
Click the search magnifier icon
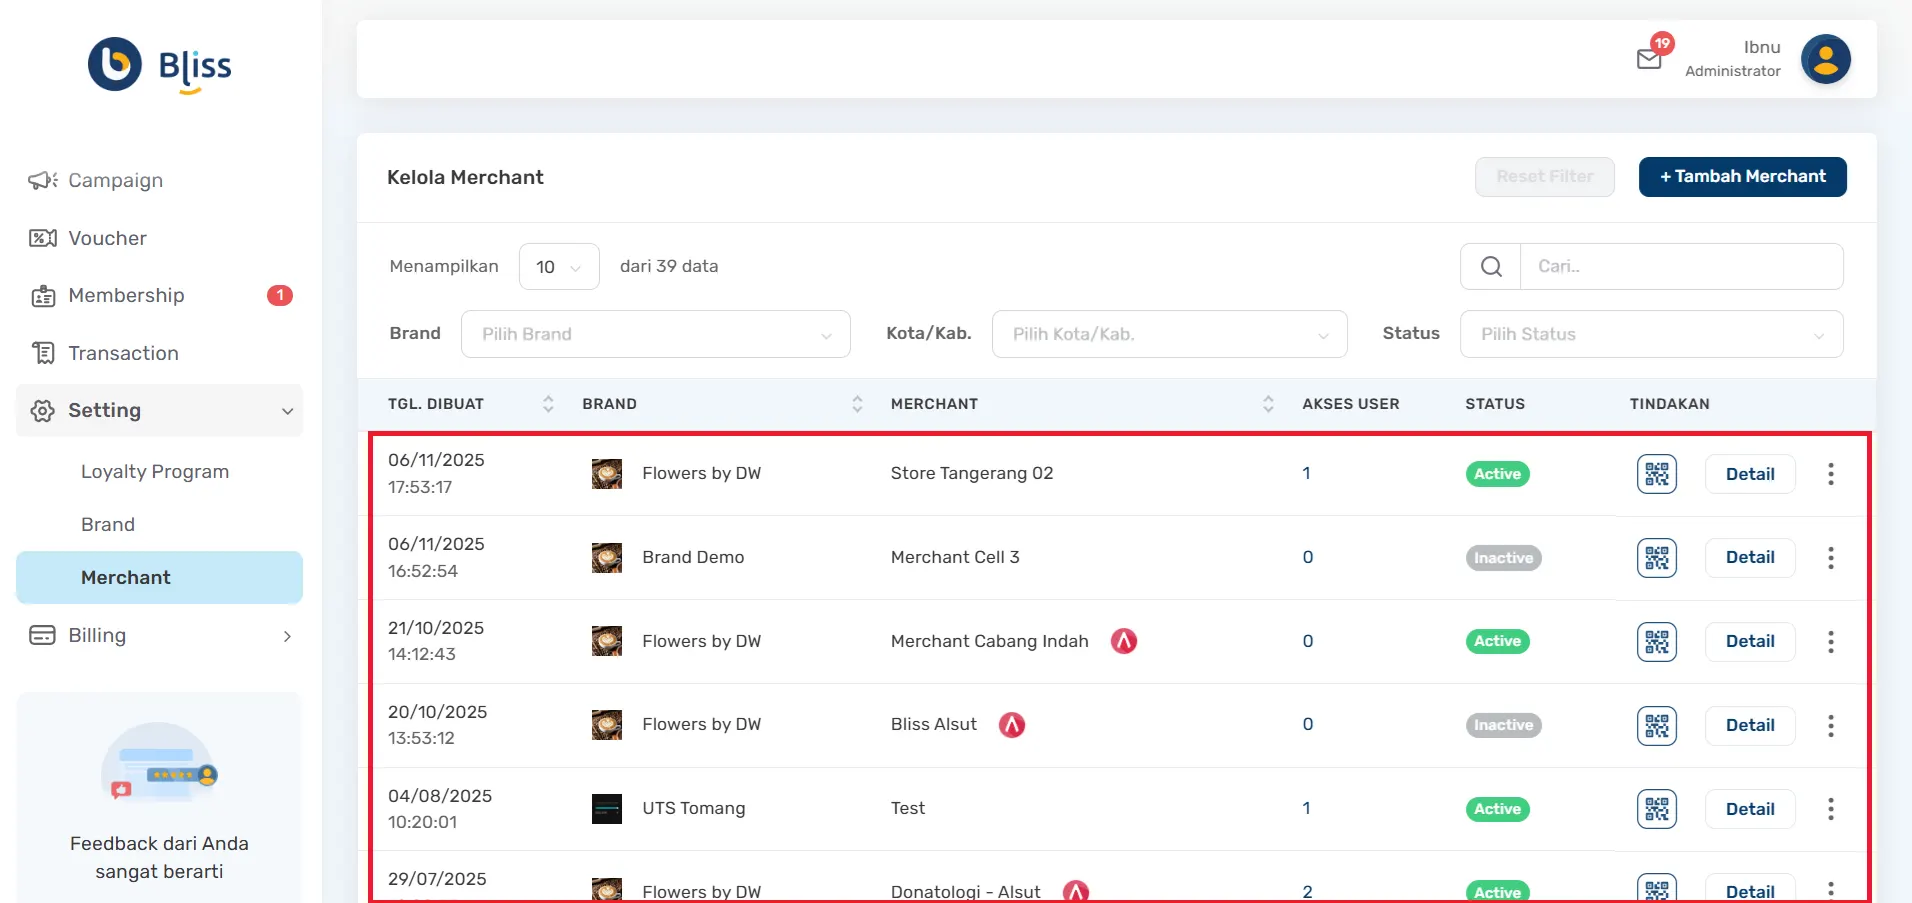[x=1490, y=267]
